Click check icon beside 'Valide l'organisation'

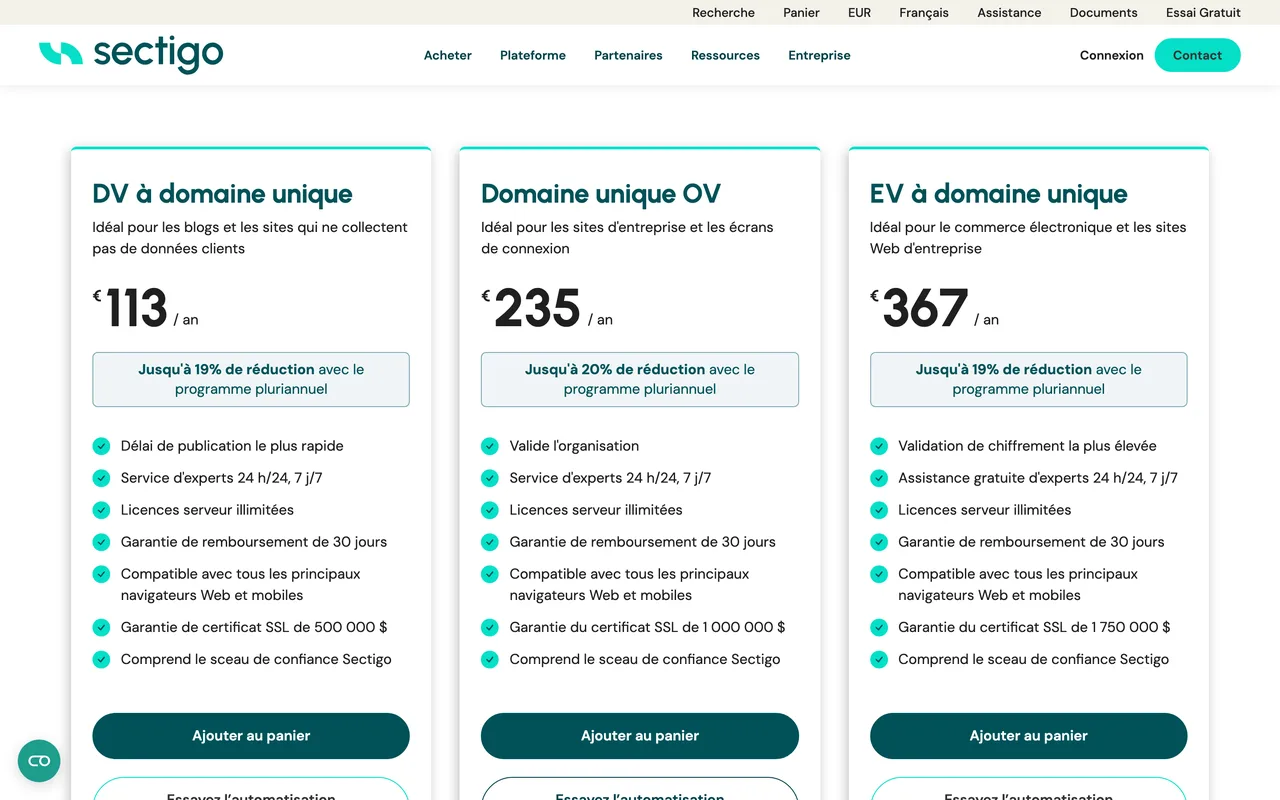(x=490, y=446)
